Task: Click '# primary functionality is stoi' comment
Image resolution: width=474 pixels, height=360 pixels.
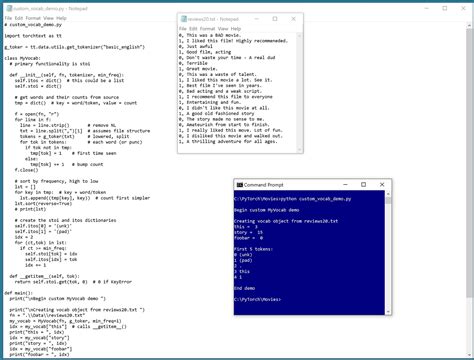Action: [50, 64]
